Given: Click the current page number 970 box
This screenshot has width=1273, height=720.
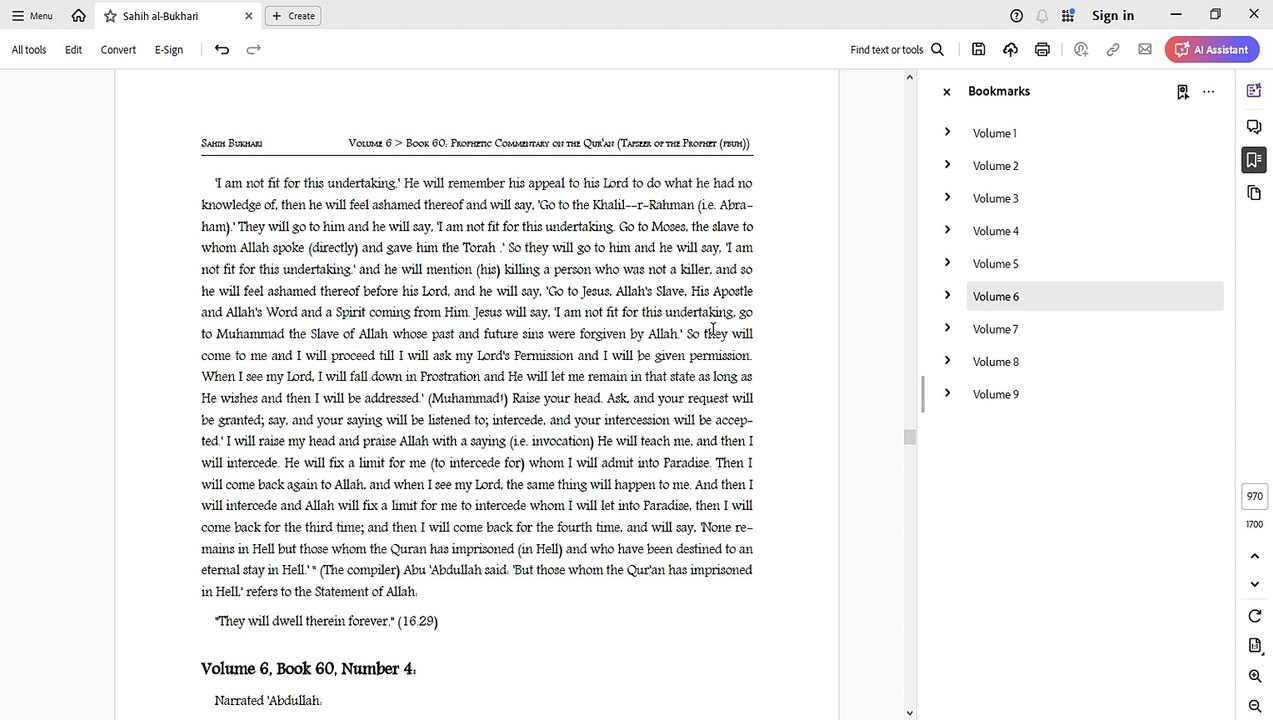Looking at the screenshot, I should (1254, 496).
